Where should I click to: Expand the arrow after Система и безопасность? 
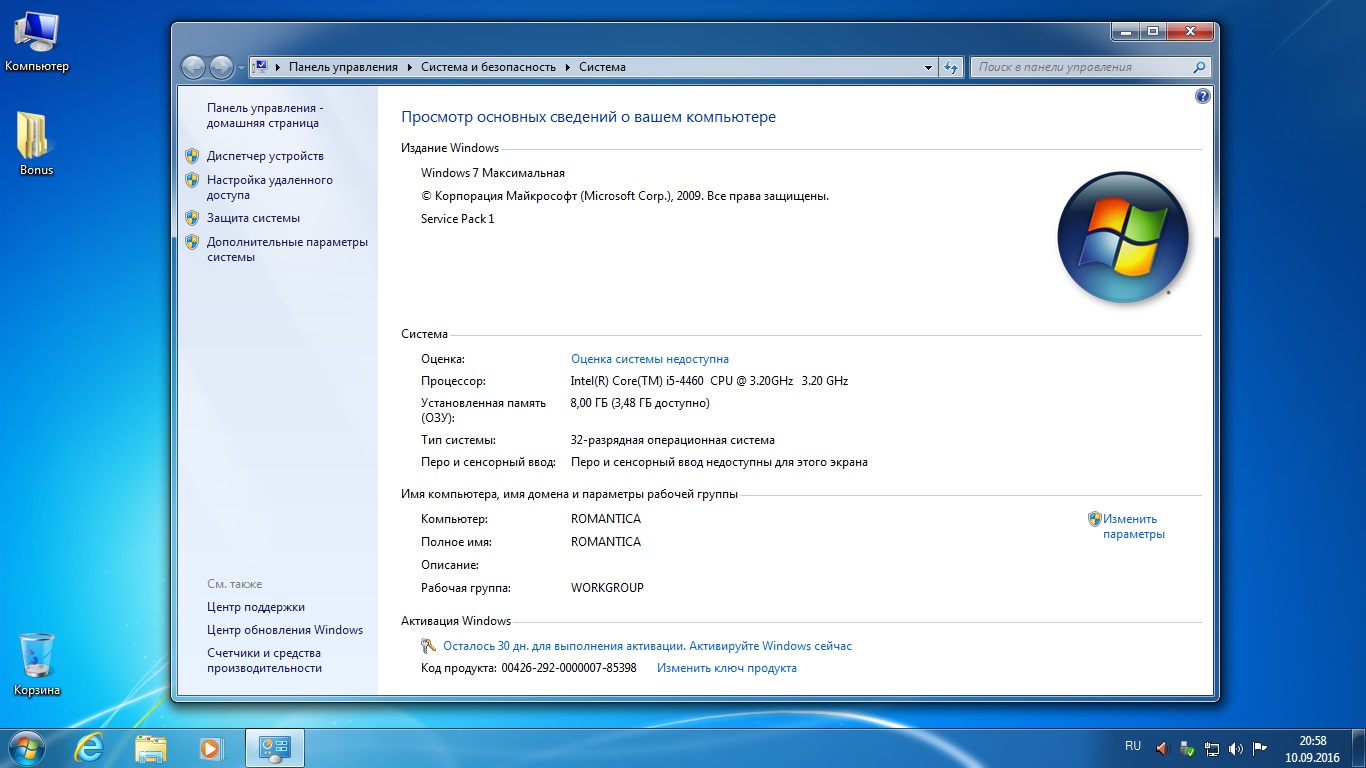(x=567, y=67)
